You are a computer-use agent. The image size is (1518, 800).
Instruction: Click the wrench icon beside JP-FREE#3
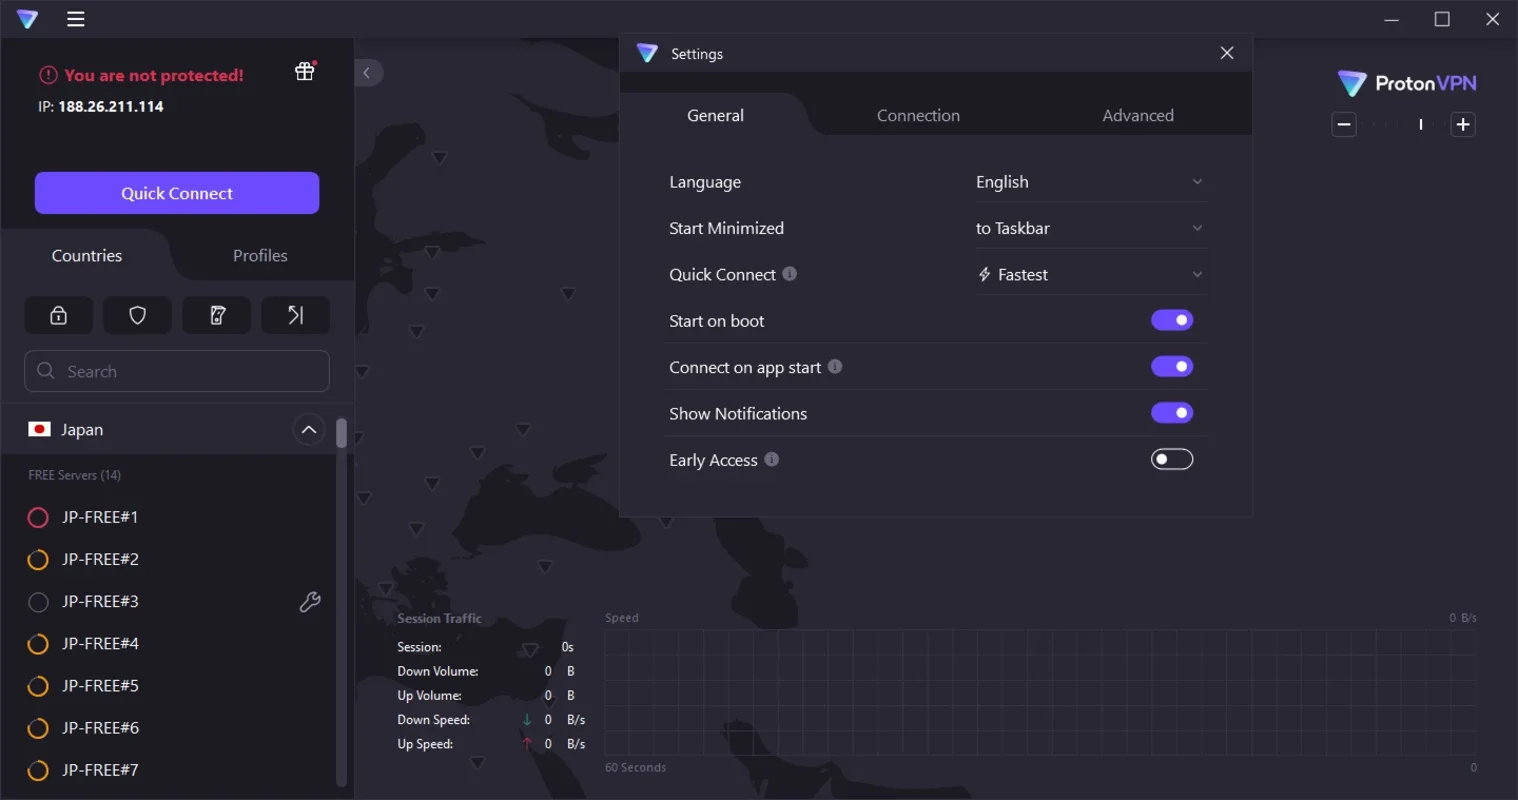[310, 601]
